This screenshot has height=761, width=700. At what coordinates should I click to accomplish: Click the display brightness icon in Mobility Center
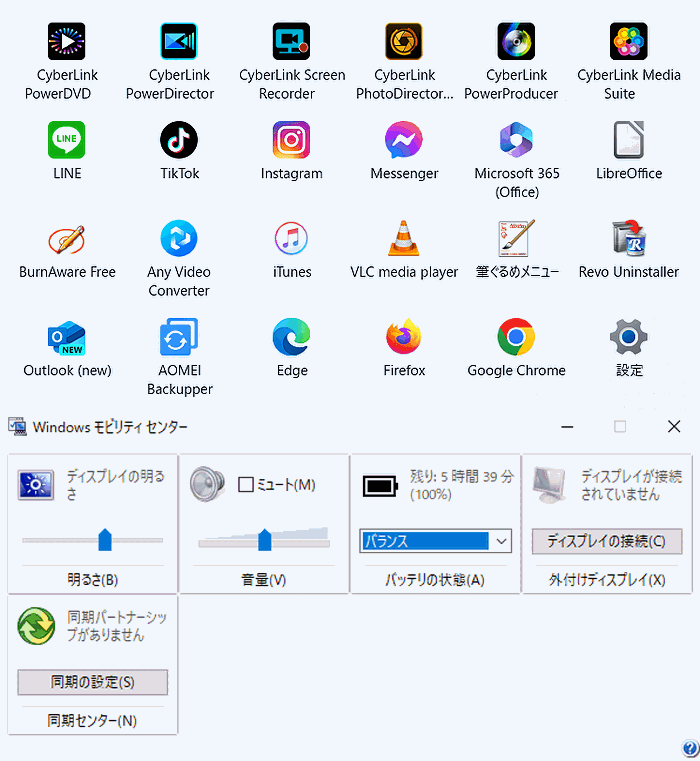tap(36, 484)
